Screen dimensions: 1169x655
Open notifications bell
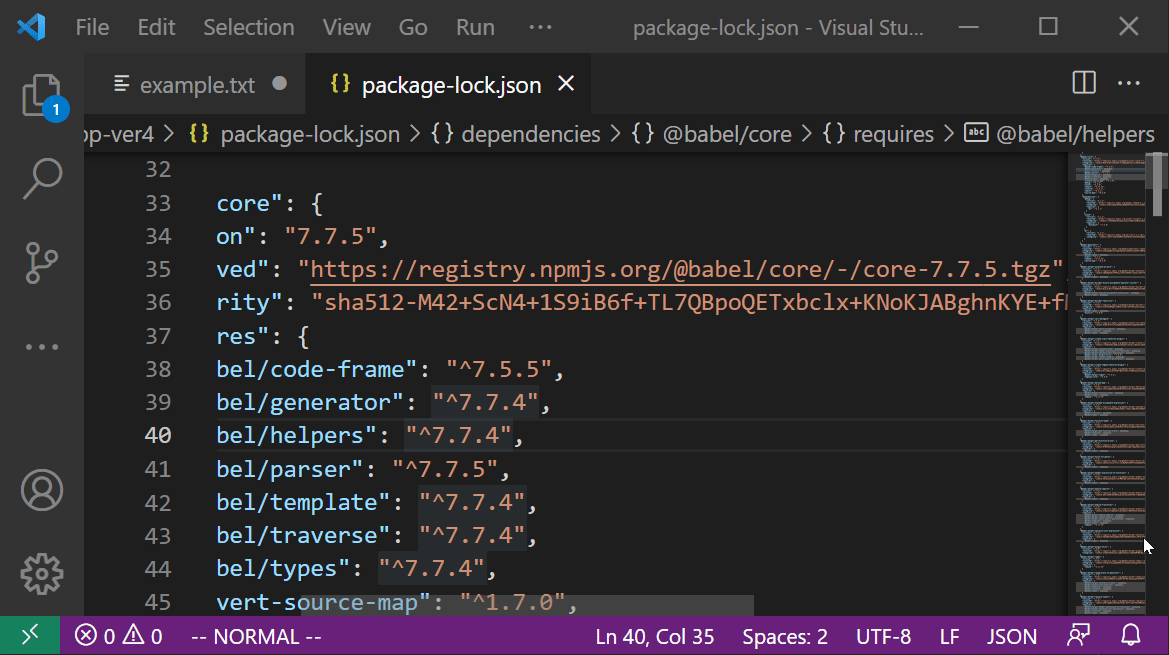(1131, 636)
